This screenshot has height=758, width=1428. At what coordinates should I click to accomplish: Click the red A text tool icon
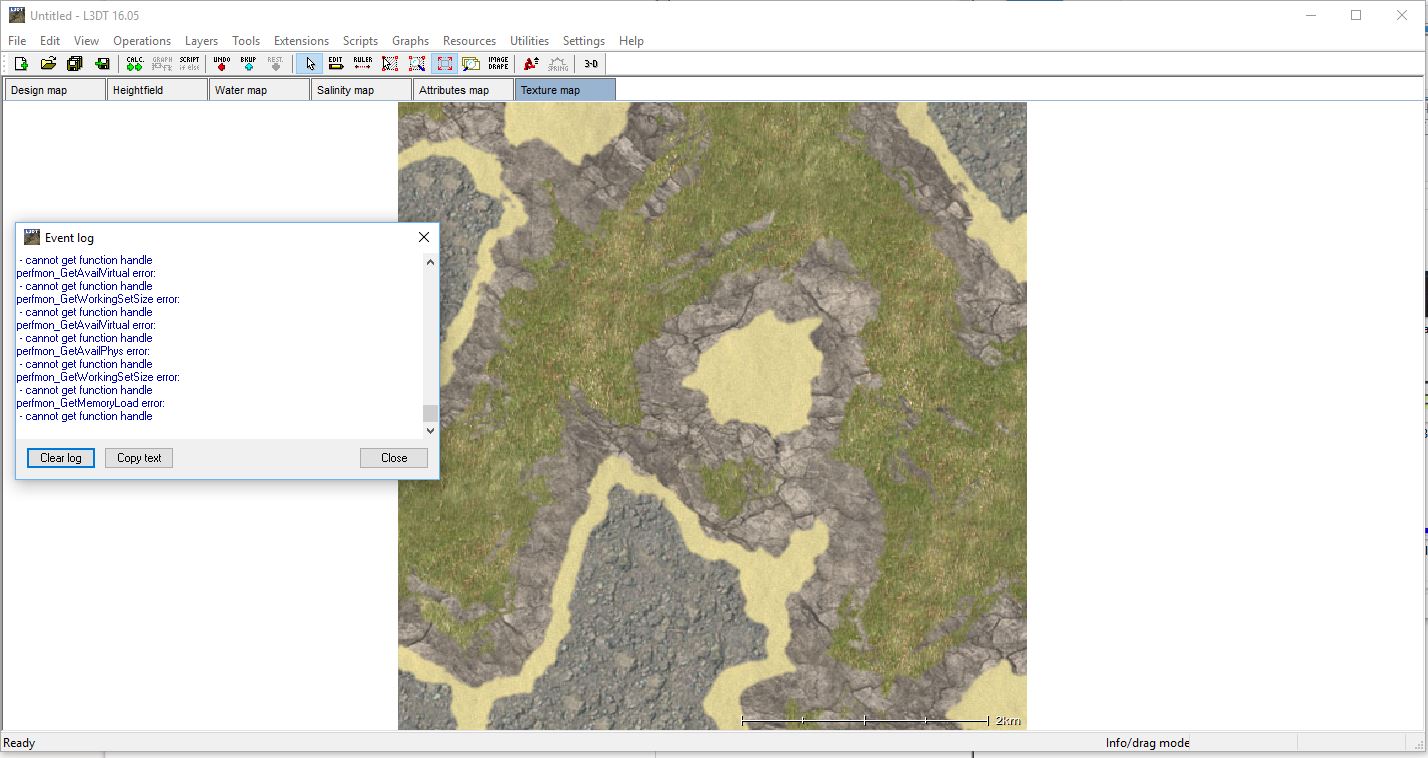pos(531,63)
